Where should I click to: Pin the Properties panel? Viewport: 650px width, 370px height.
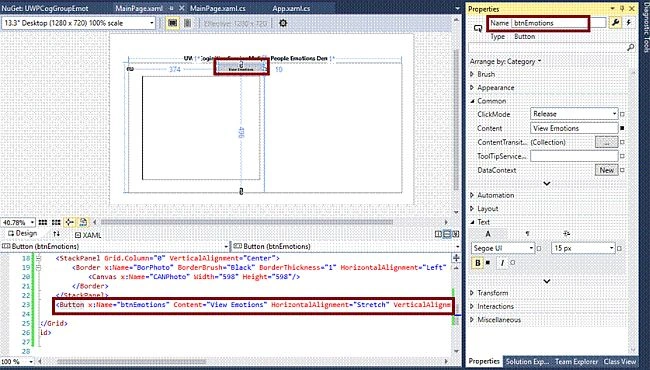pyautogui.click(x=622, y=9)
